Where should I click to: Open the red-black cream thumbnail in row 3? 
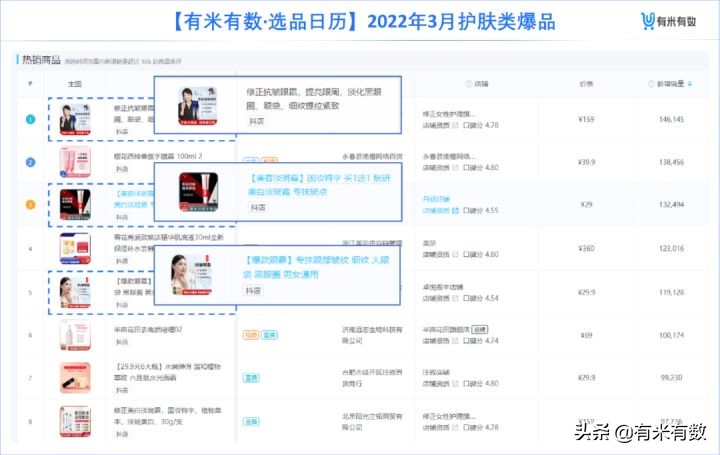(x=75, y=205)
